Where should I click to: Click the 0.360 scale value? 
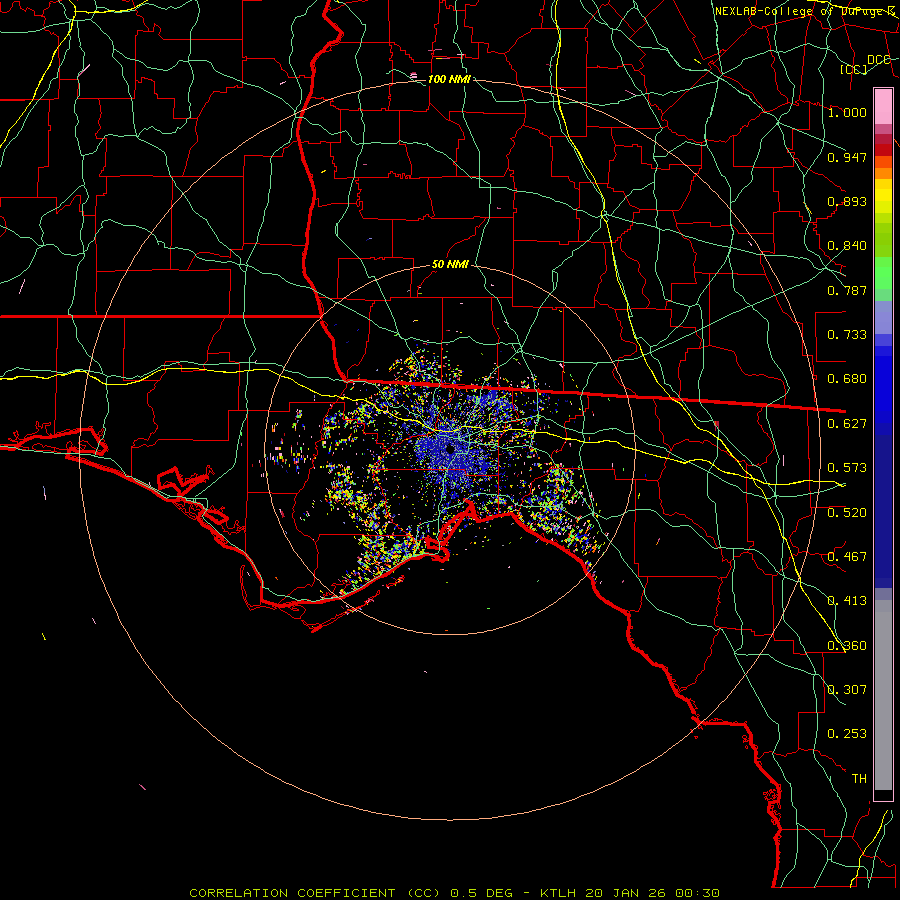click(847, 646)
